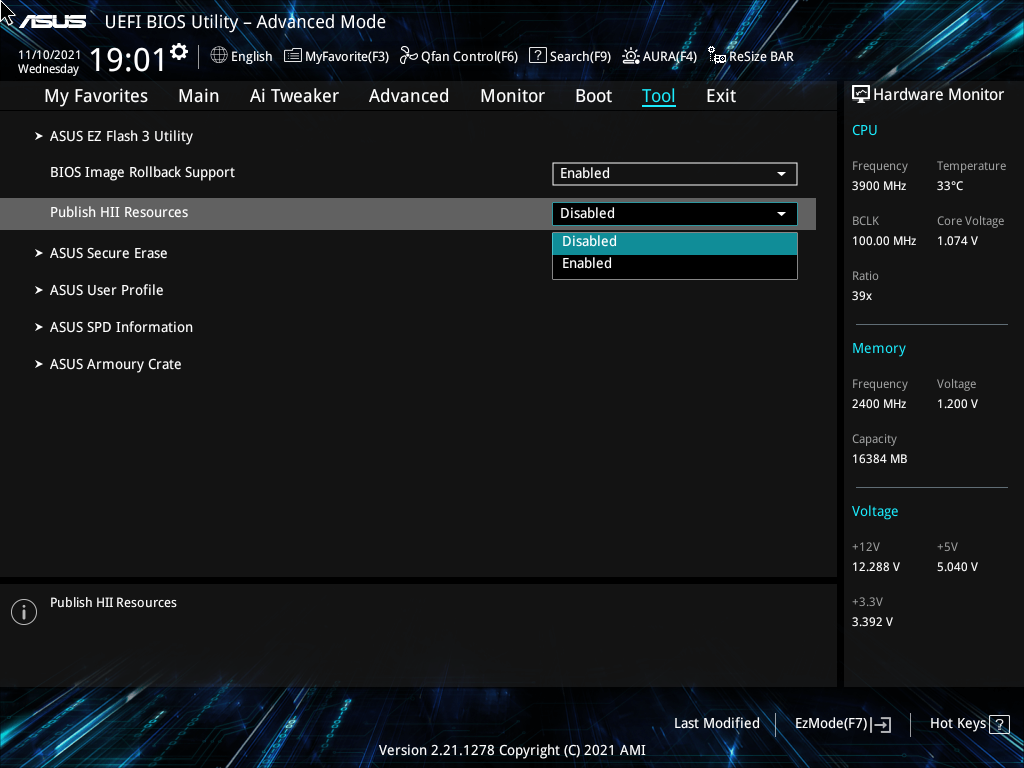Switch to My Favorites tab
1024x768 pixels.
96,96
